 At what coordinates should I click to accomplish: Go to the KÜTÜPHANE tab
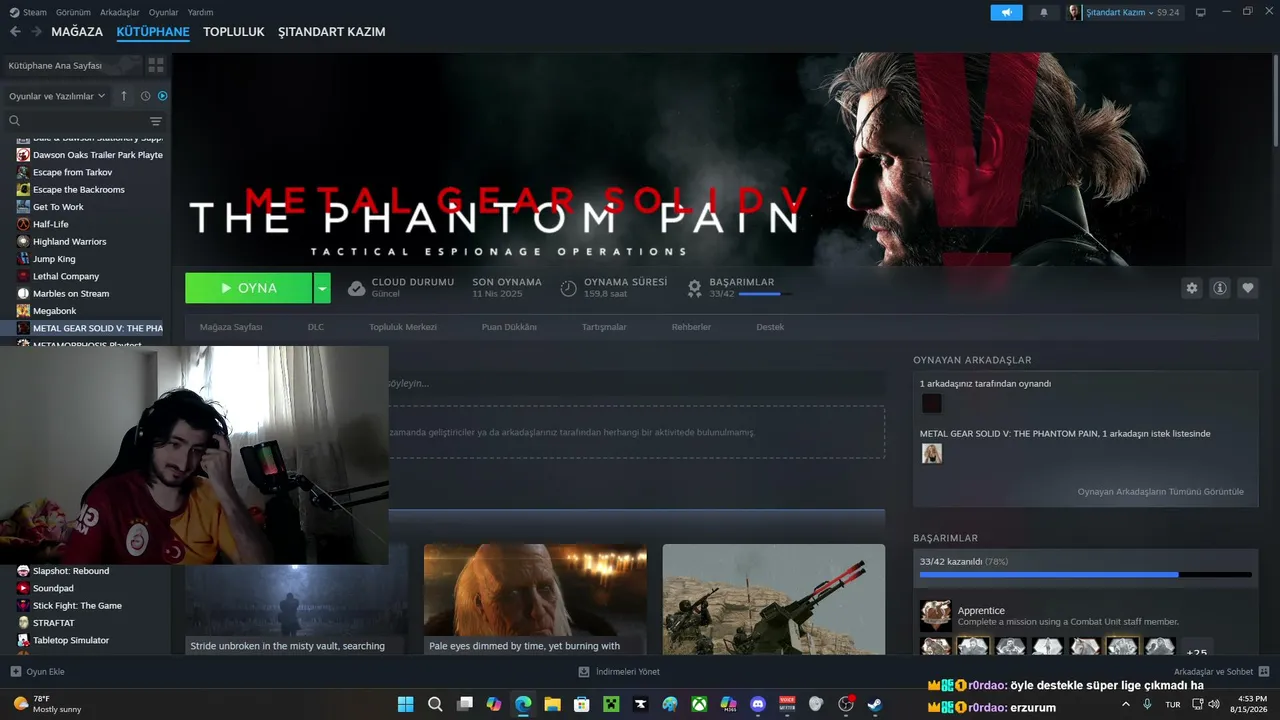(153, 32)
